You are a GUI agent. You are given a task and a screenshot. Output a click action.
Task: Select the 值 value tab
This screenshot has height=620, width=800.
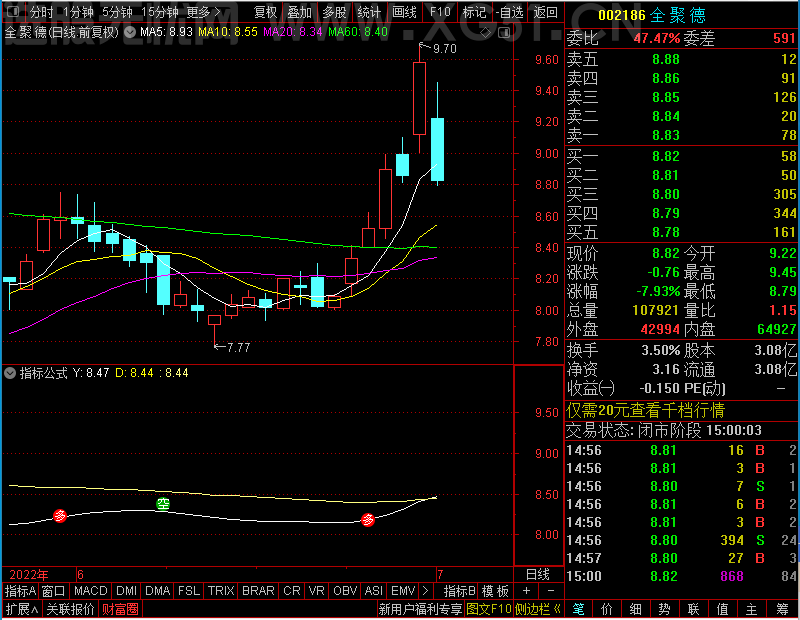(x=722, y=609)
